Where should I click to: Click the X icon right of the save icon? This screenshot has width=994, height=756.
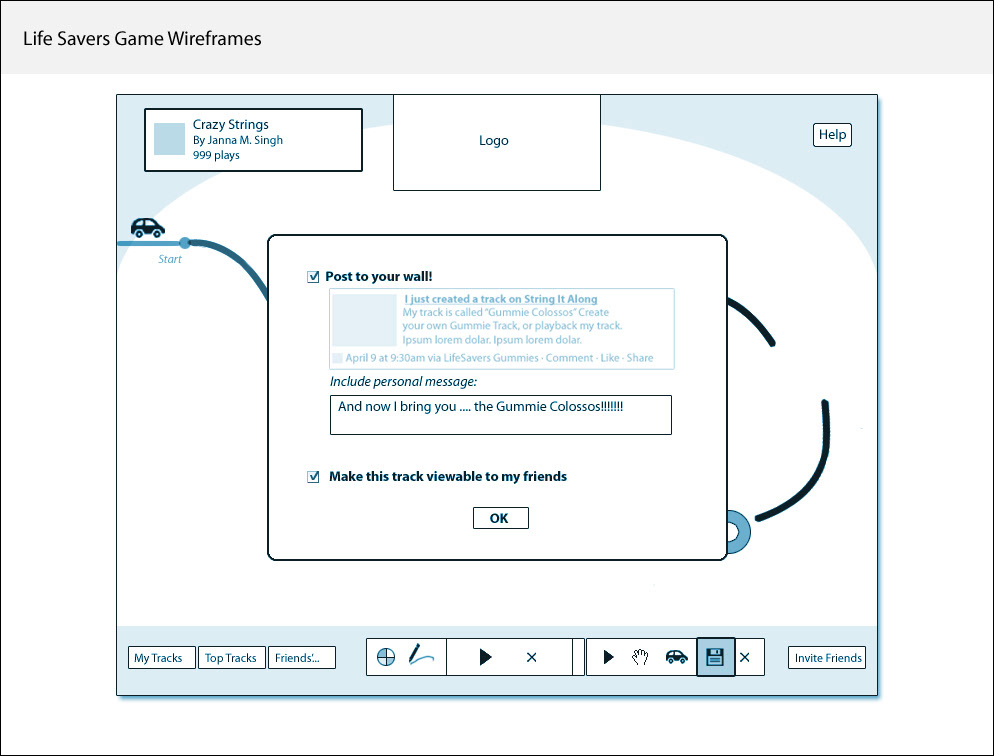click(x=745, y=657)
